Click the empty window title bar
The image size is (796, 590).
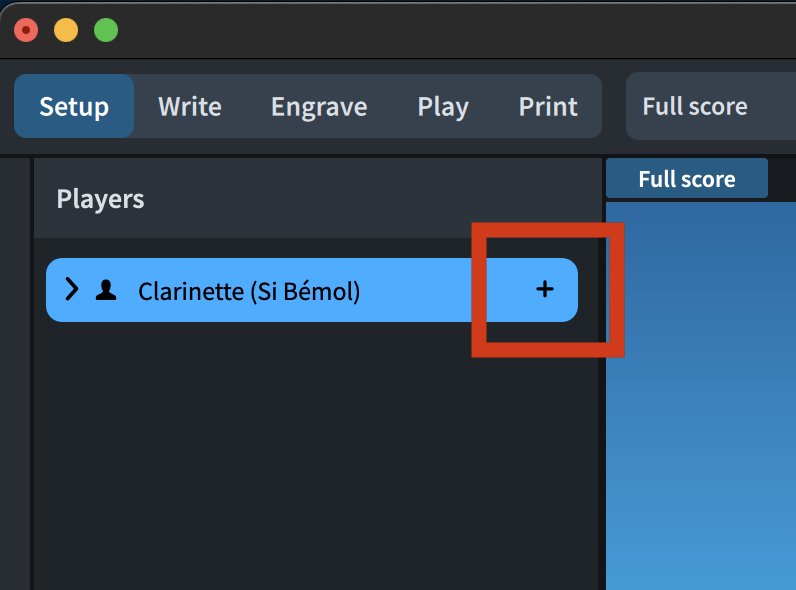pos(450,30)
